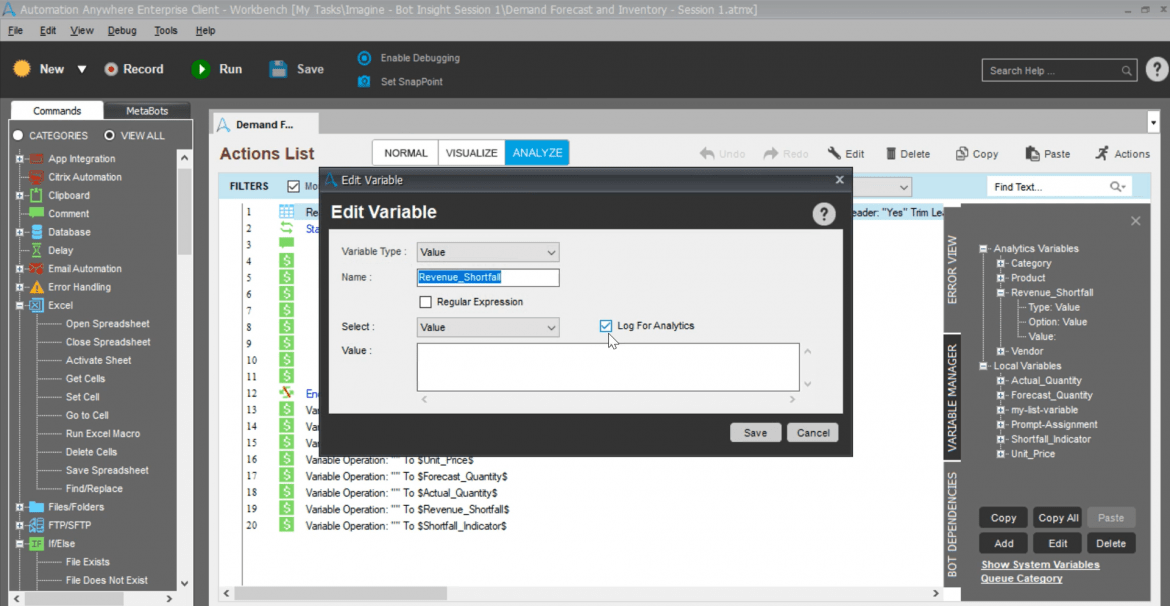Switch to NORMAL view tab
Screen dimensions: 1170x606
click(x=406, y=153)
